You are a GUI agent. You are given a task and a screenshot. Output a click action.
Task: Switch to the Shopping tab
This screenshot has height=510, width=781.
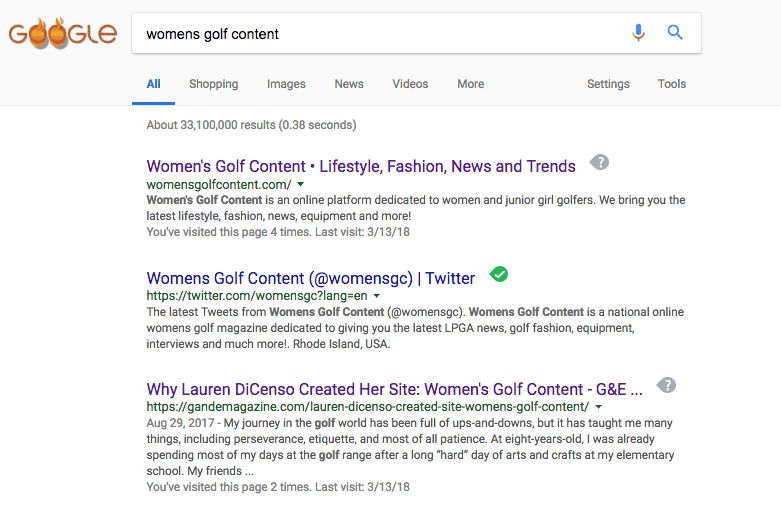tap(214, 84)
